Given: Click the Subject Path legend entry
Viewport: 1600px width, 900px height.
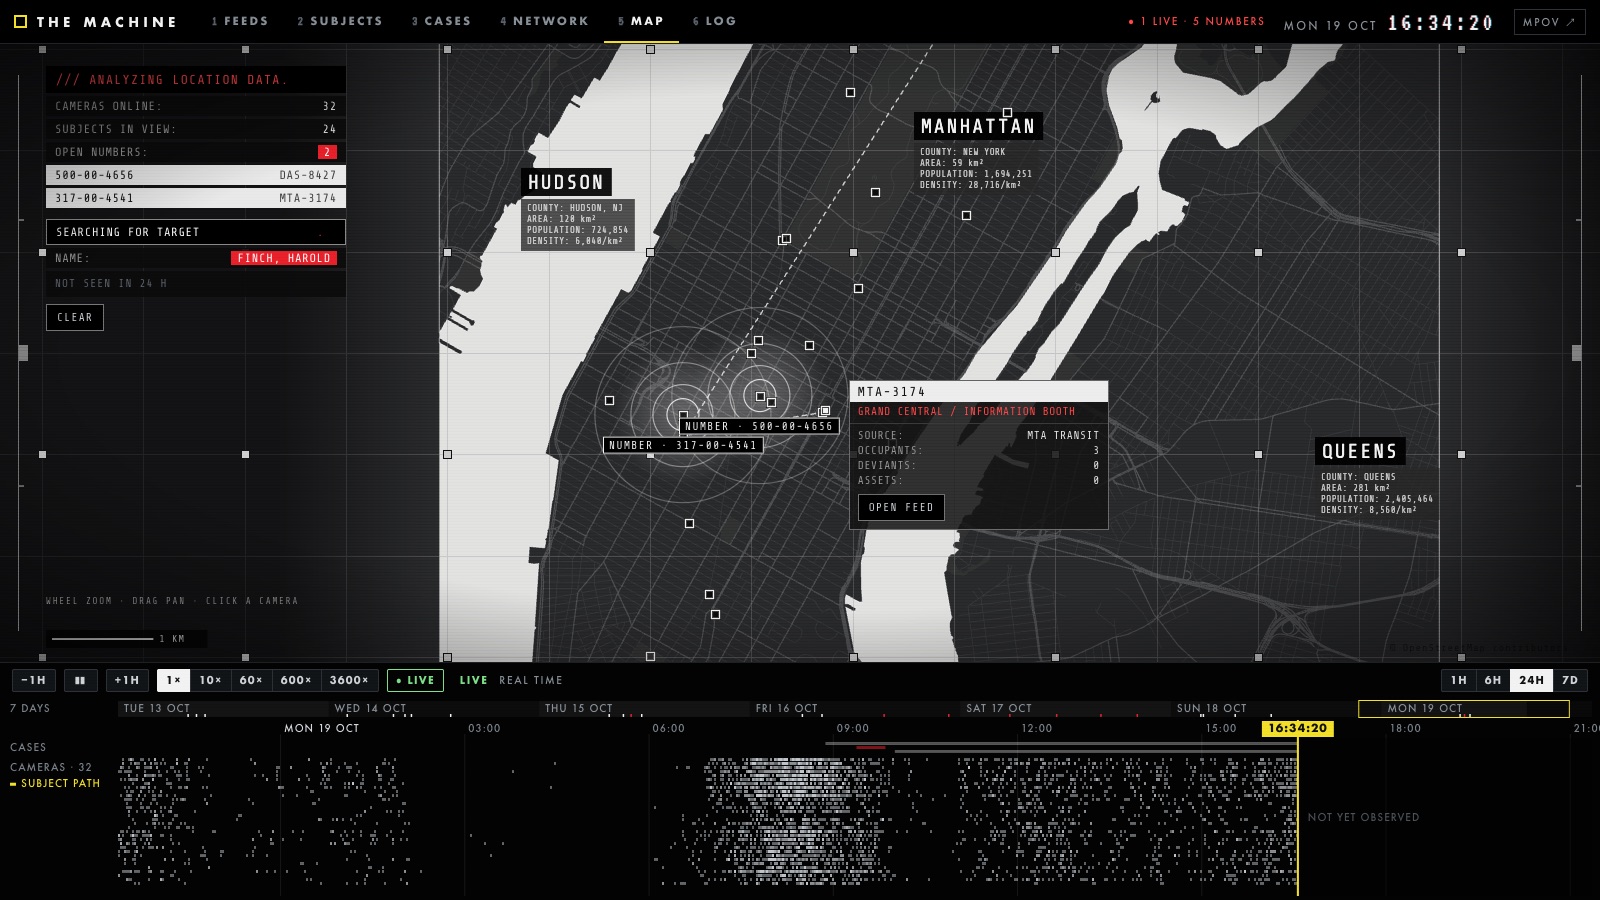Looking at the screenshot, I should [x=55, y=784].
